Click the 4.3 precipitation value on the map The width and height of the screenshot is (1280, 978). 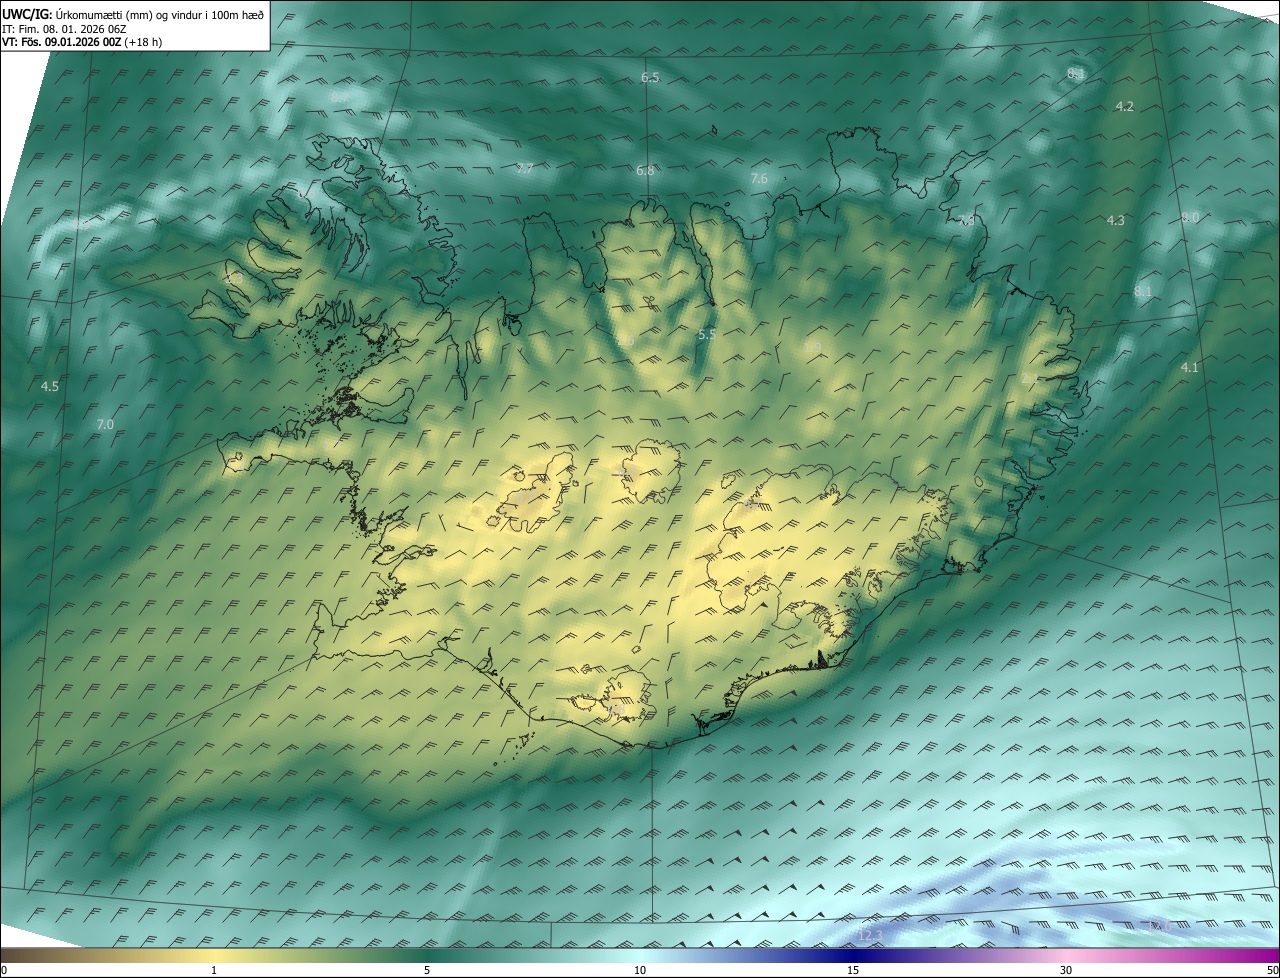click(1116, 220)
